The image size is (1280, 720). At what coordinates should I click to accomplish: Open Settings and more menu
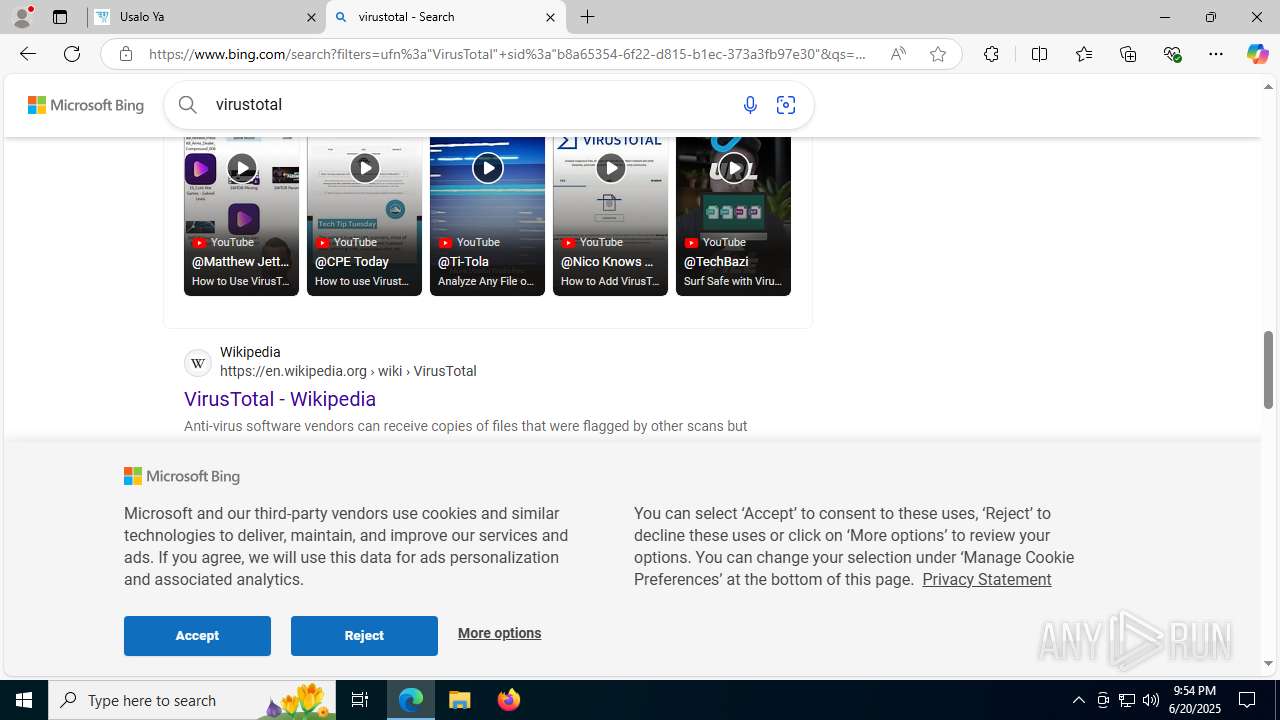[x=1215, y=54]
